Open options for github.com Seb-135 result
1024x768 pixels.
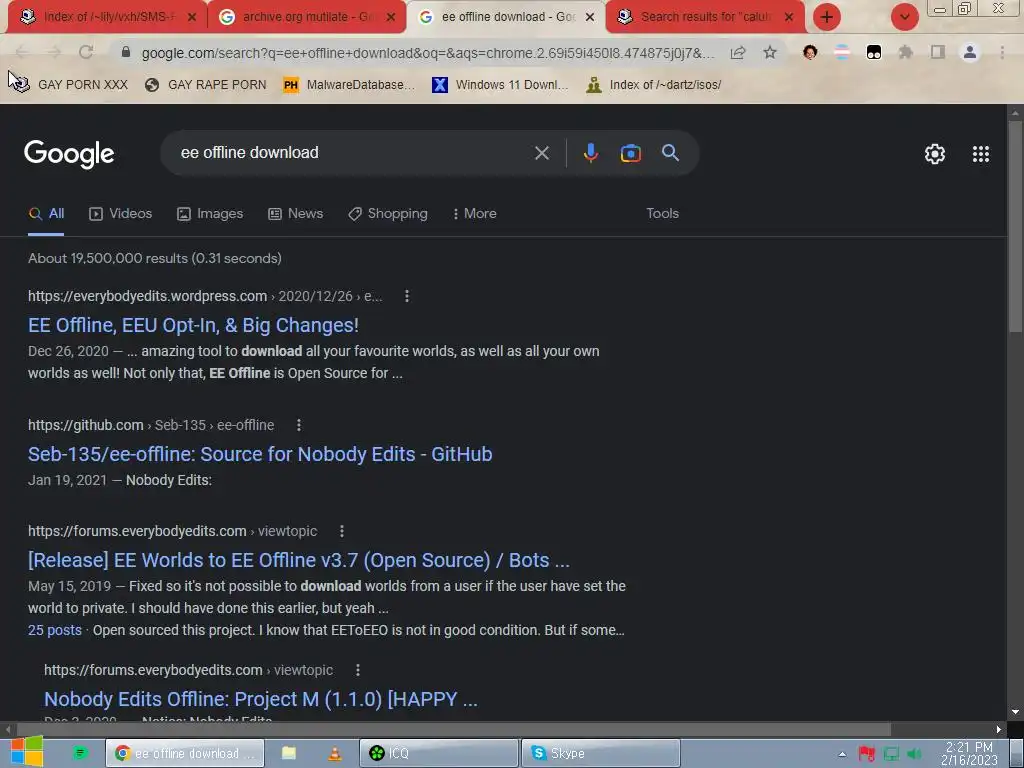[x=298, y=425]
